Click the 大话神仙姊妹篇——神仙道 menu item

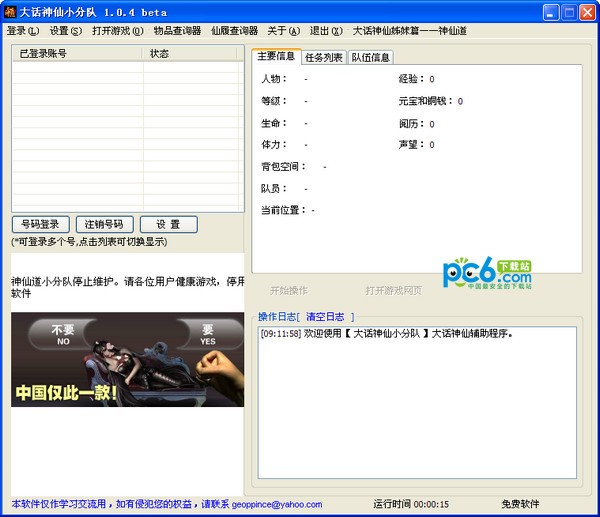pyautogui.click(x=409, y=31)
